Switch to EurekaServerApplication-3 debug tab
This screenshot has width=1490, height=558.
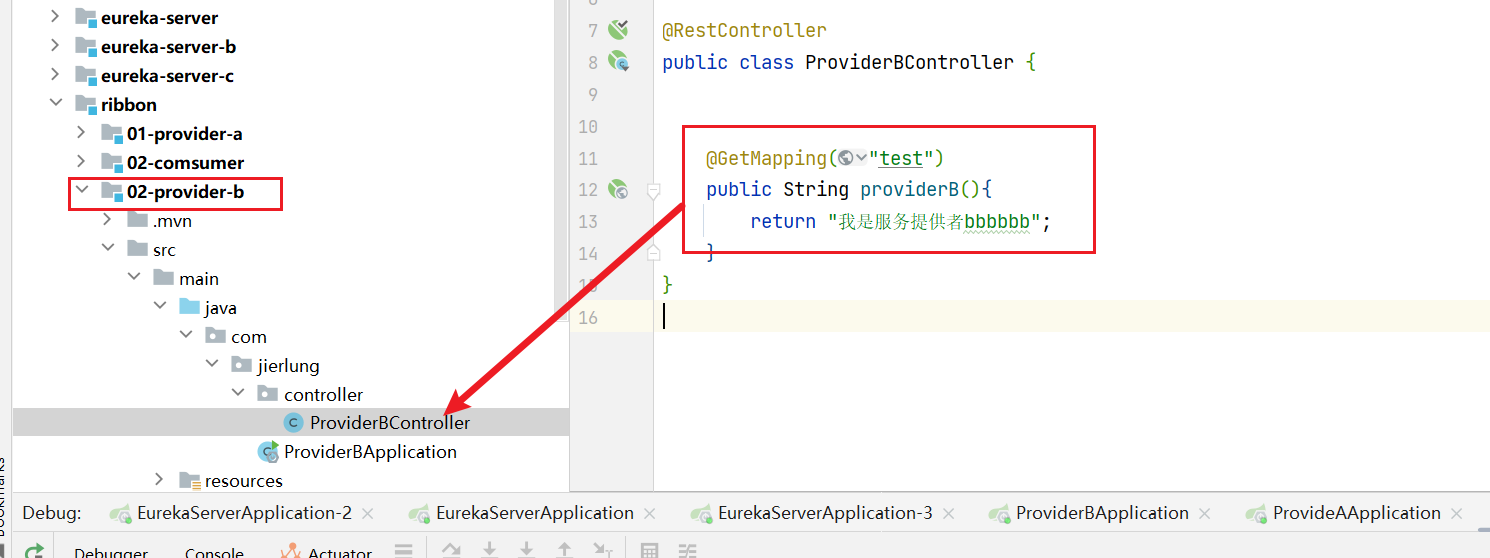click(x=825, y=513)
